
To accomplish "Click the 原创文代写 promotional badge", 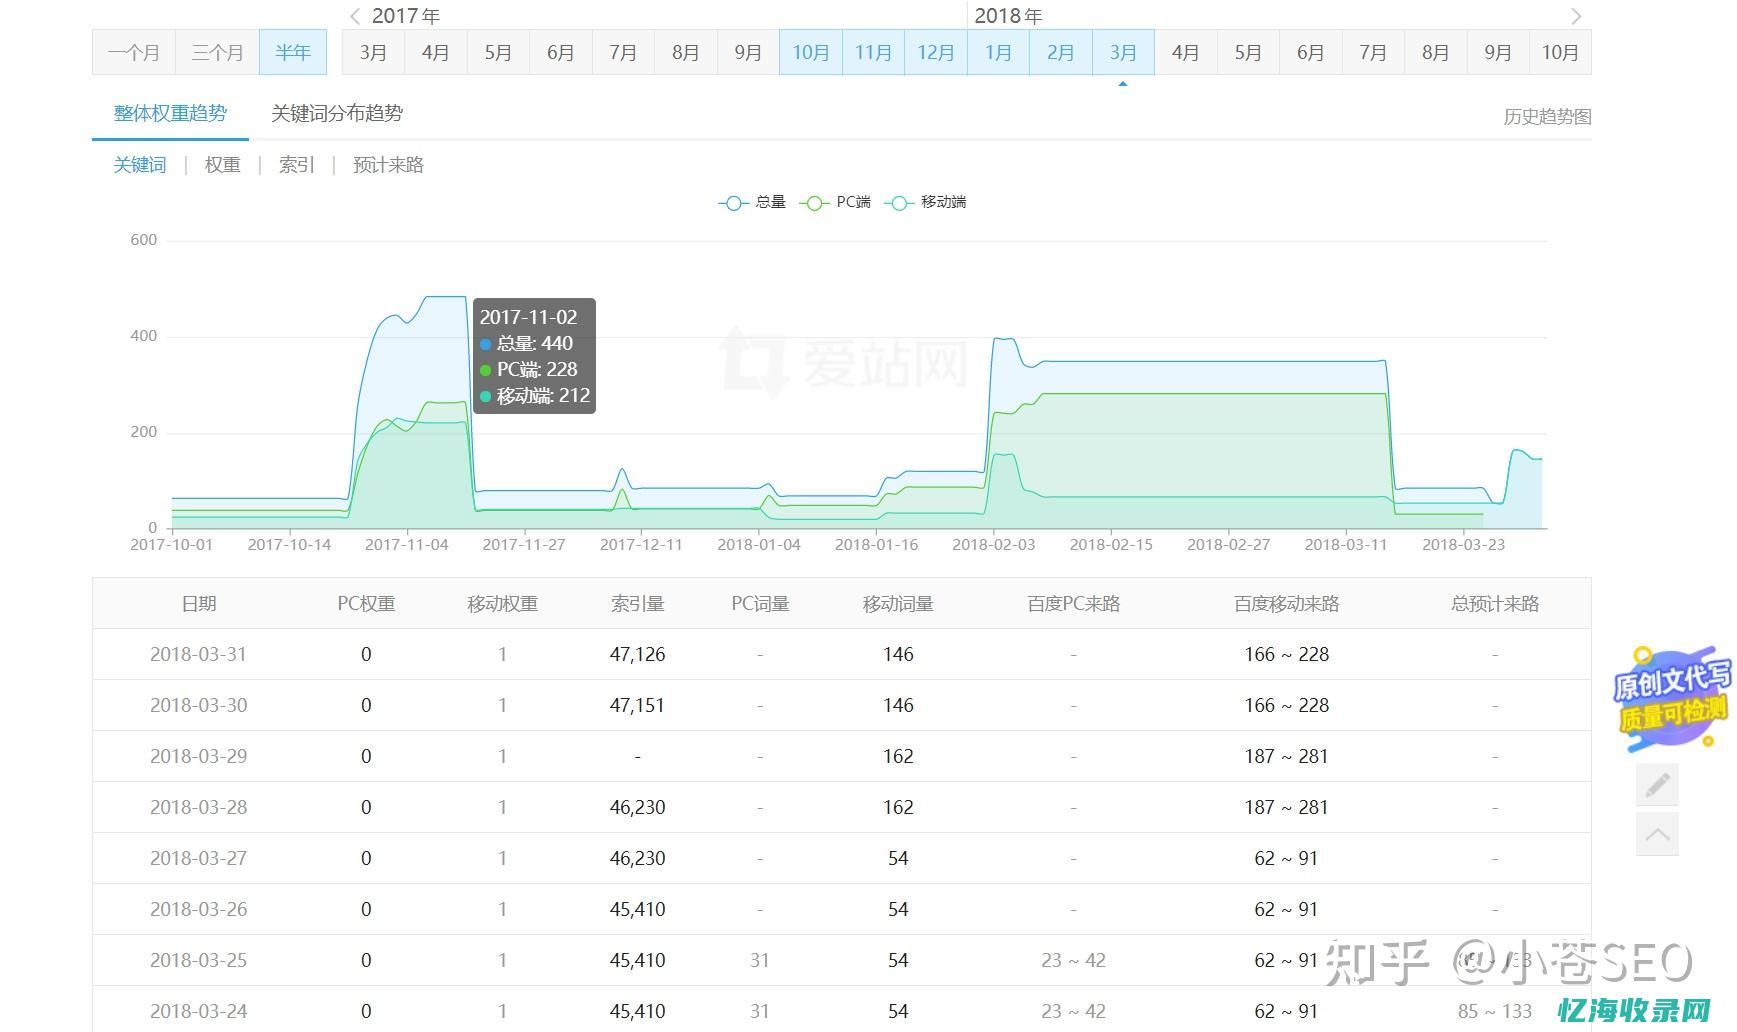I will tap(1670, 697).
